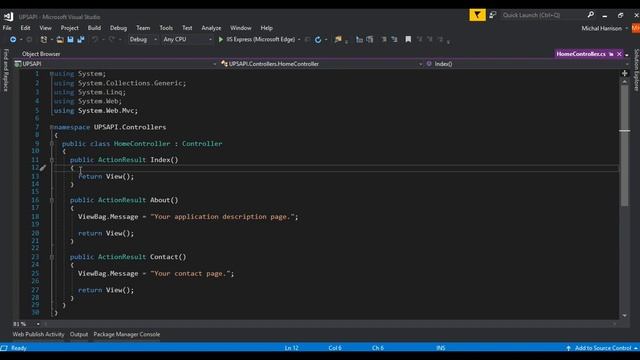Screen dimensions: 640x360
Task: Click the vertical scrollbar thumb in the editor
Action: coord(624,145)
